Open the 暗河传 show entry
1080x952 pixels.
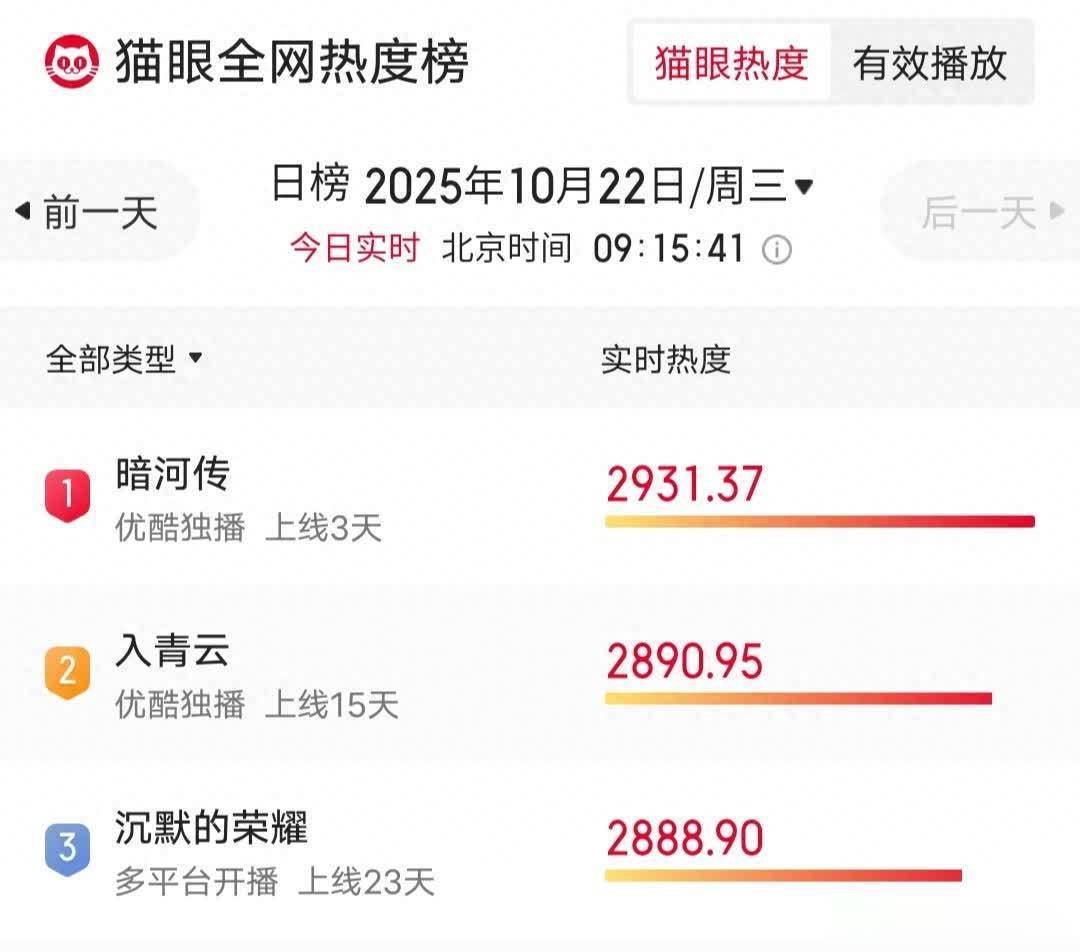coord(172,474)
